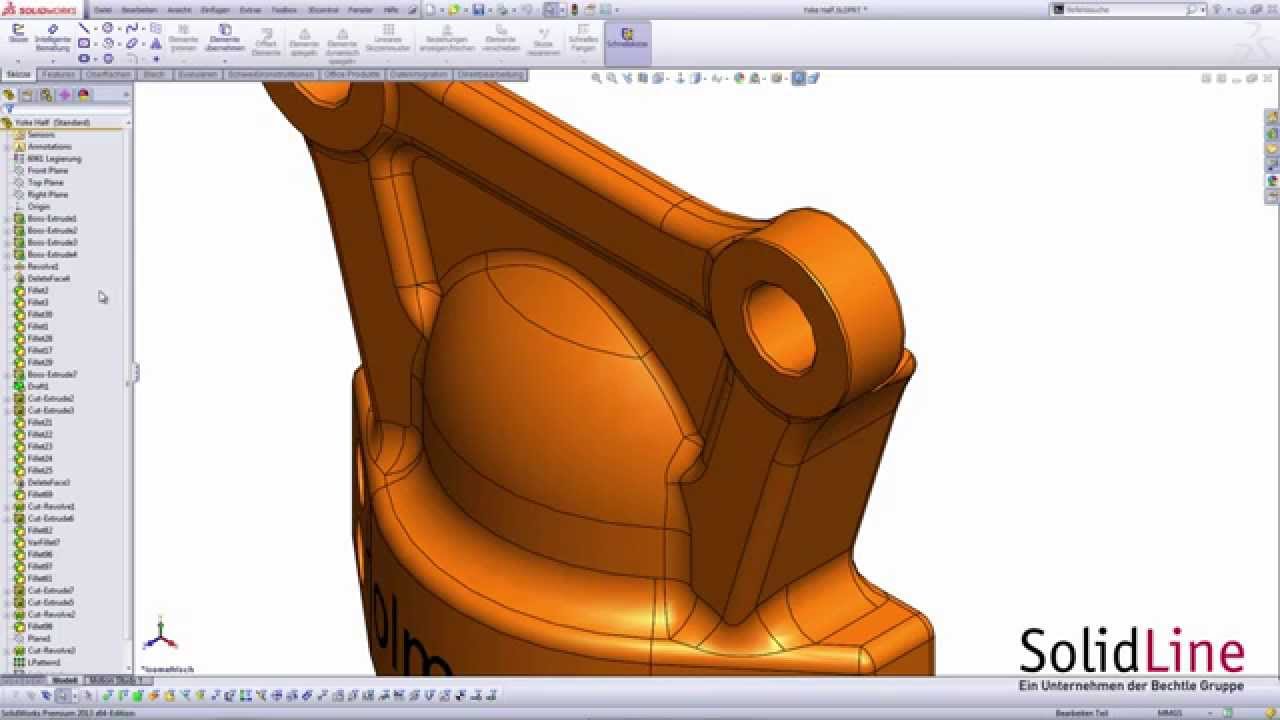Expand the Revolve1 feature
This screenshot has height=720, width=1280.
tap(7, 266)
